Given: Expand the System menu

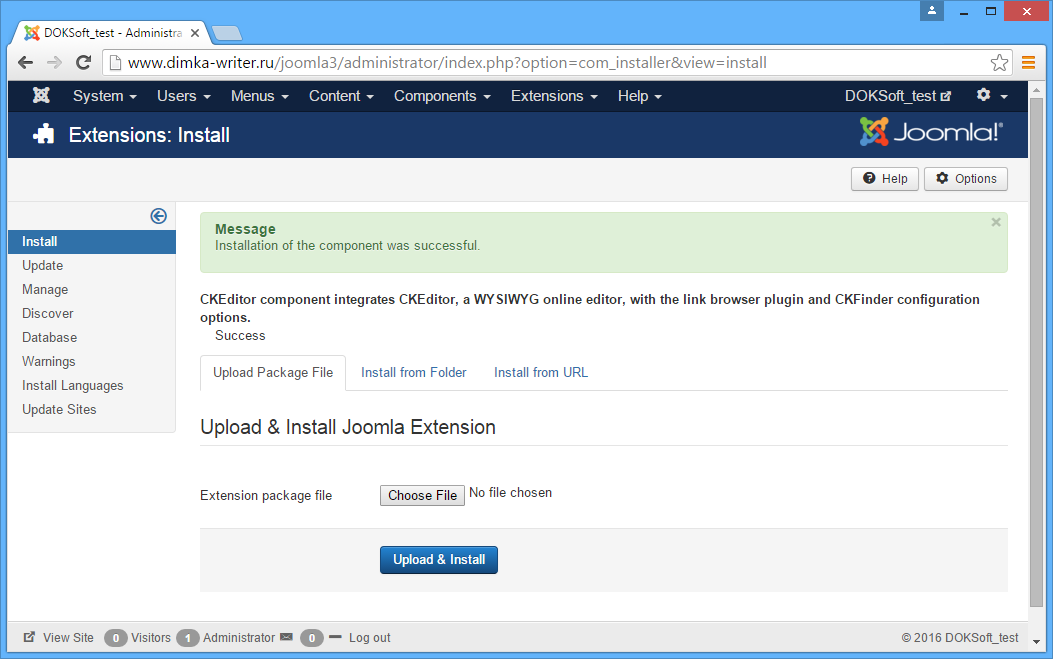Looking at the screenshot, I should (104, 96).
